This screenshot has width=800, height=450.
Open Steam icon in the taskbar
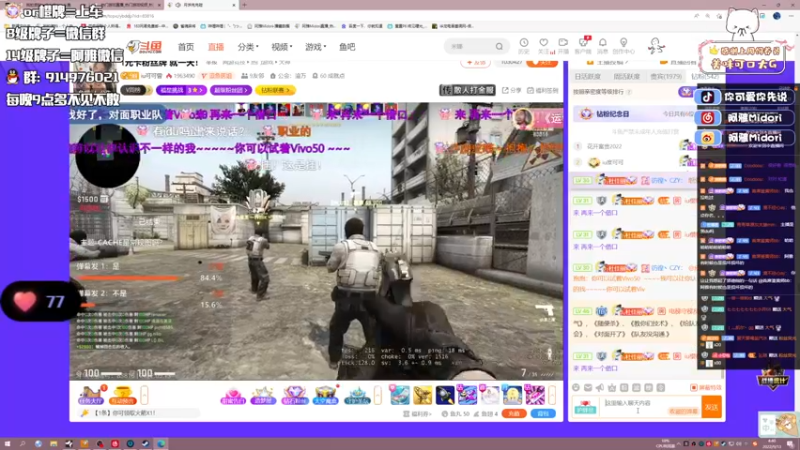click(x=146, y=443)
